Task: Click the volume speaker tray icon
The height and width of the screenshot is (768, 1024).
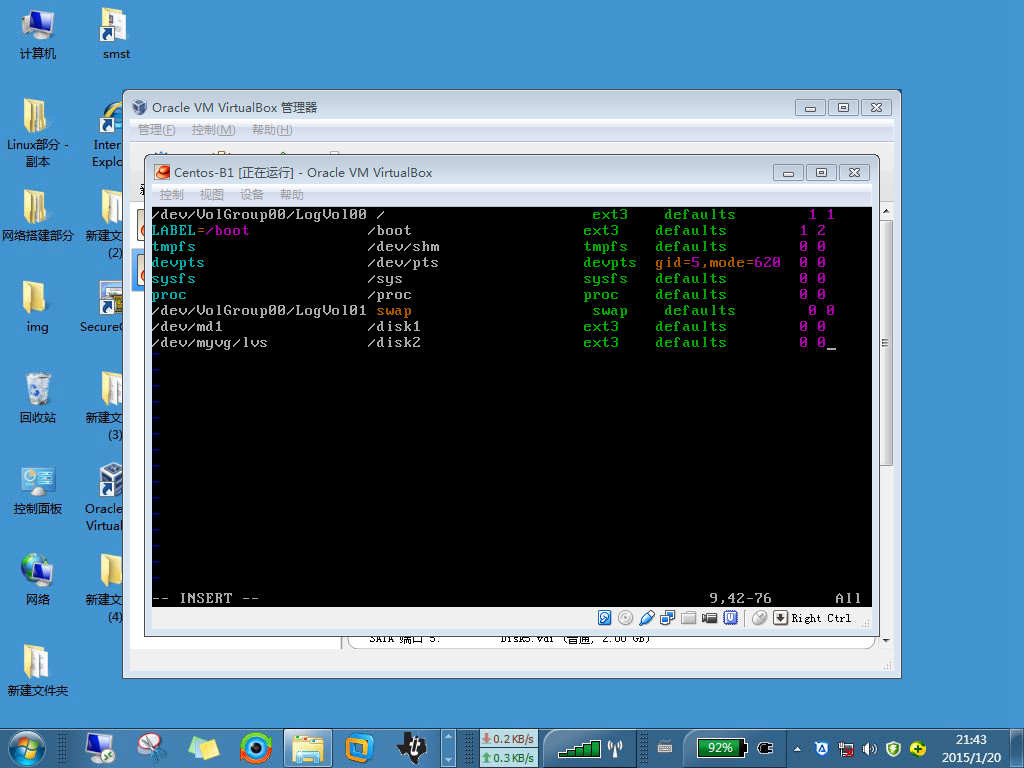Action: tap(869, 749)
